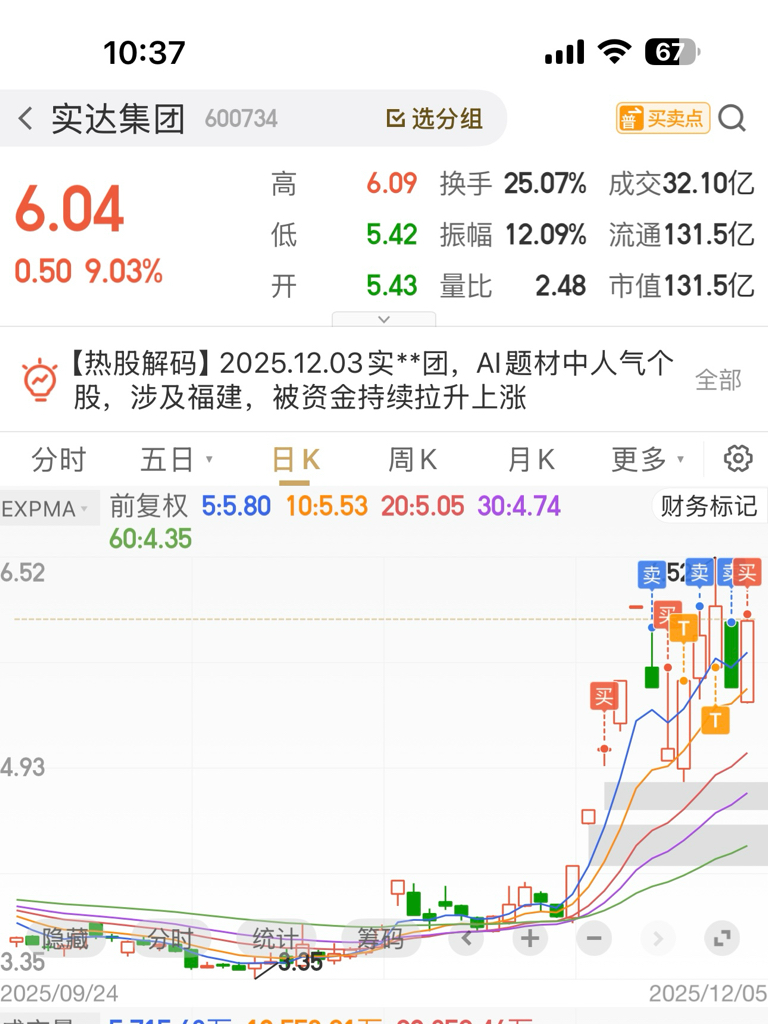Move chart right with arrow button
The width and height of the screenshot is (768, 1024).
658,939
